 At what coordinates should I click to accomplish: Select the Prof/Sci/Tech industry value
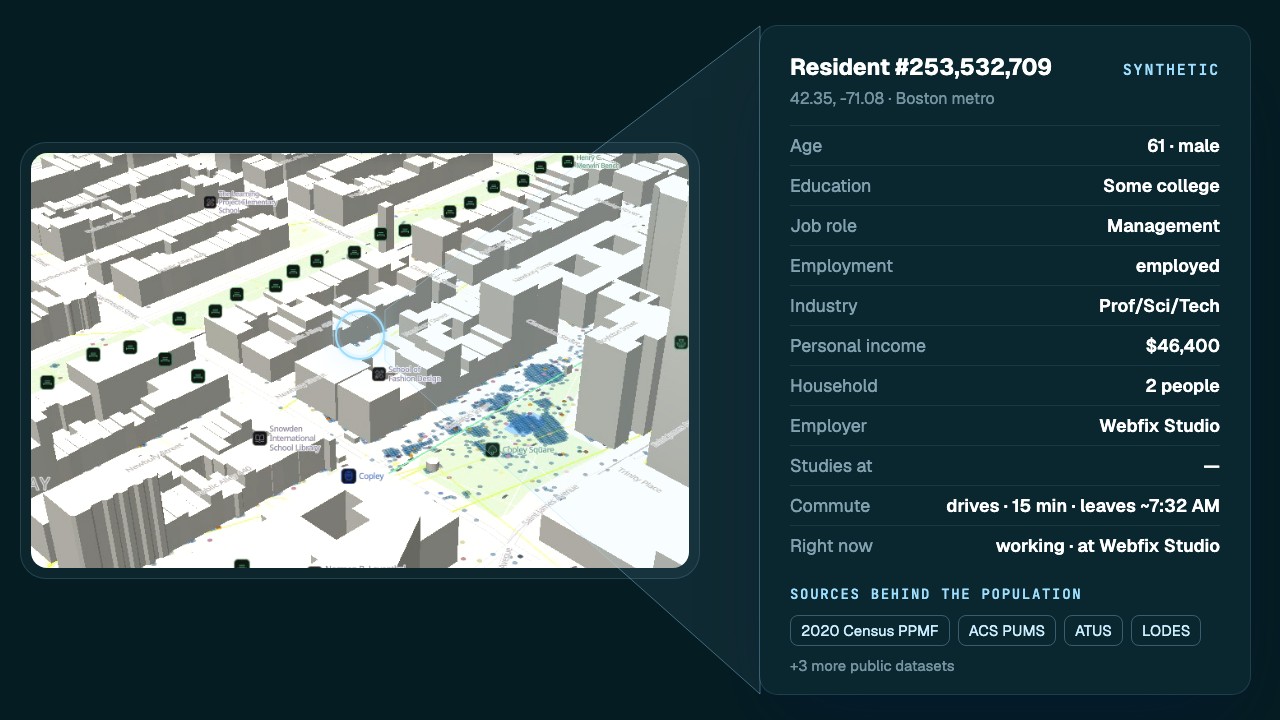[x=1159, y=306]
